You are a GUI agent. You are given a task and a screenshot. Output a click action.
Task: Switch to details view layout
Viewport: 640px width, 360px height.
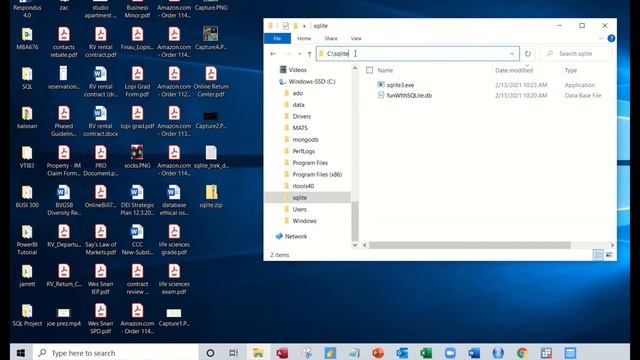pos(598,255)
